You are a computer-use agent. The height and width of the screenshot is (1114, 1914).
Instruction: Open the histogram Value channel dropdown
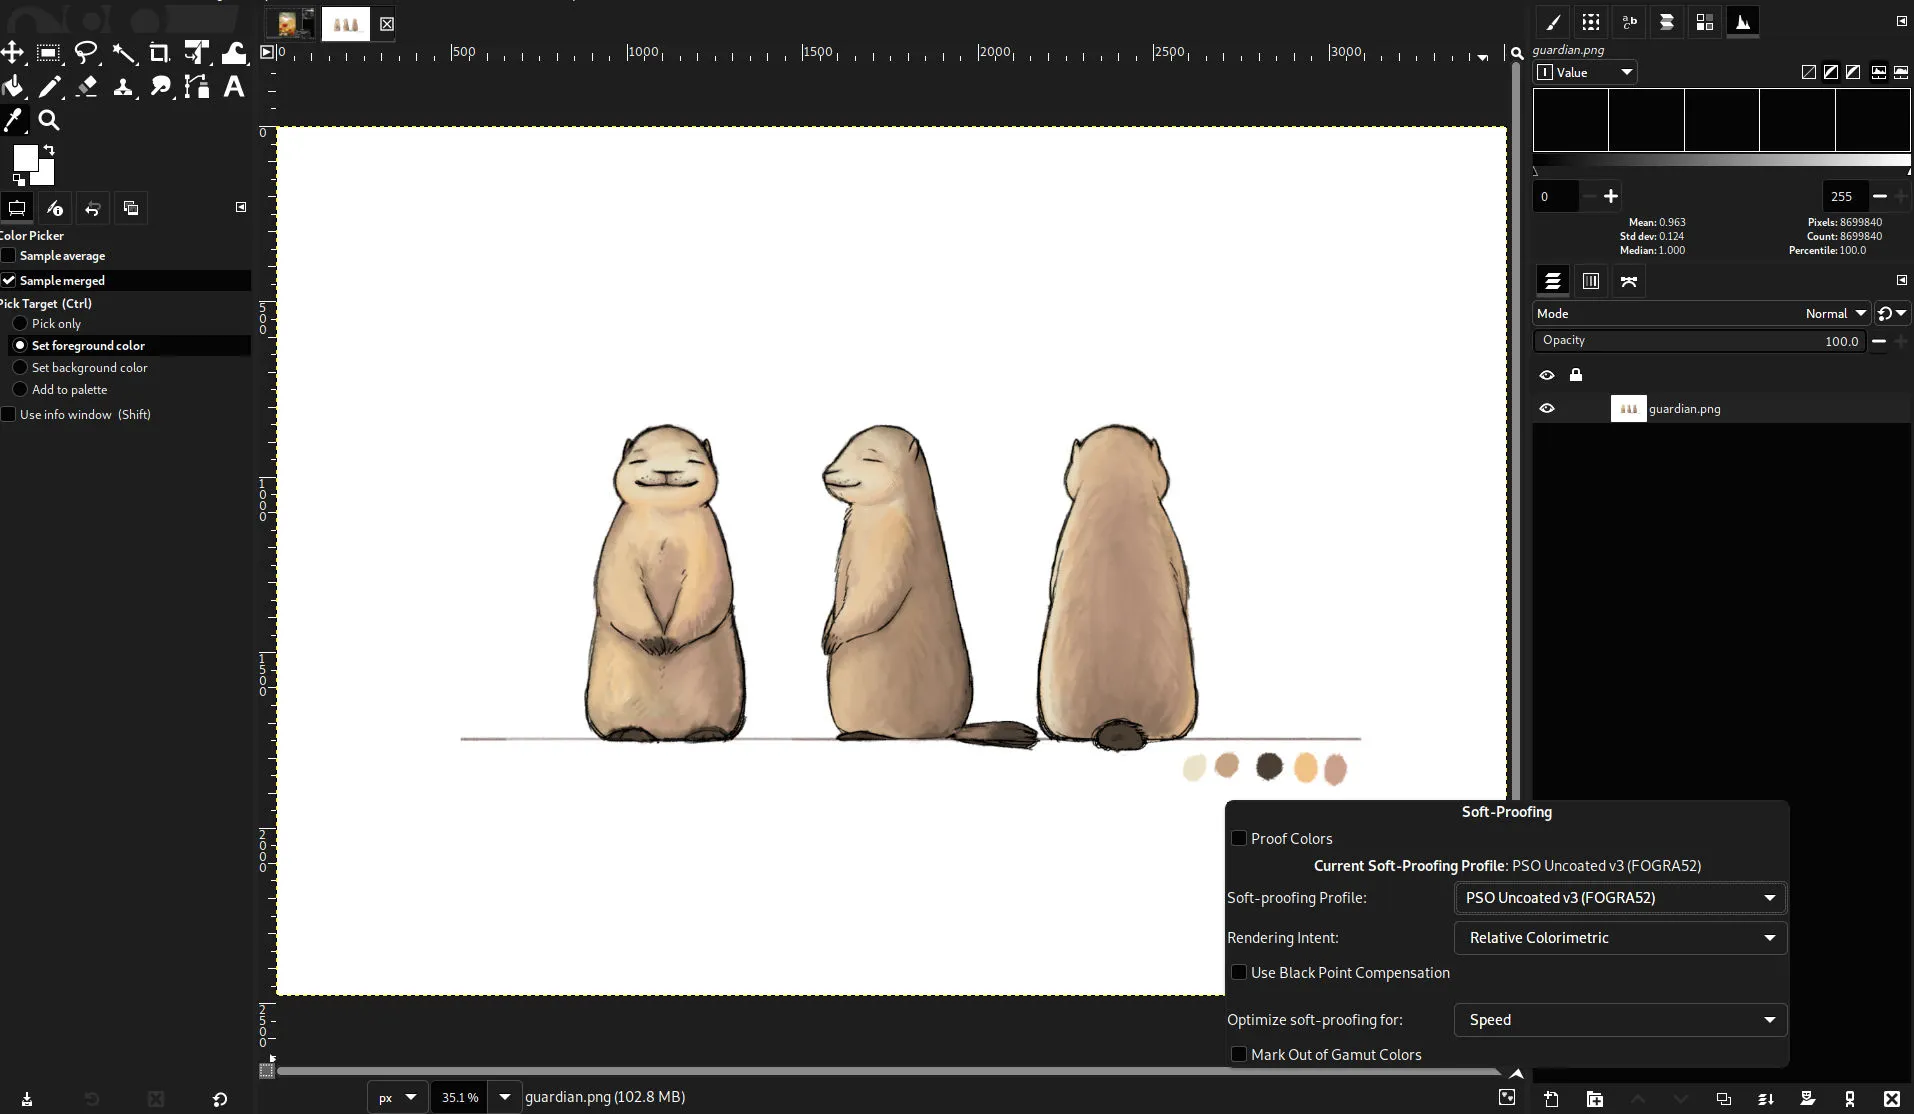[1583, 72]
